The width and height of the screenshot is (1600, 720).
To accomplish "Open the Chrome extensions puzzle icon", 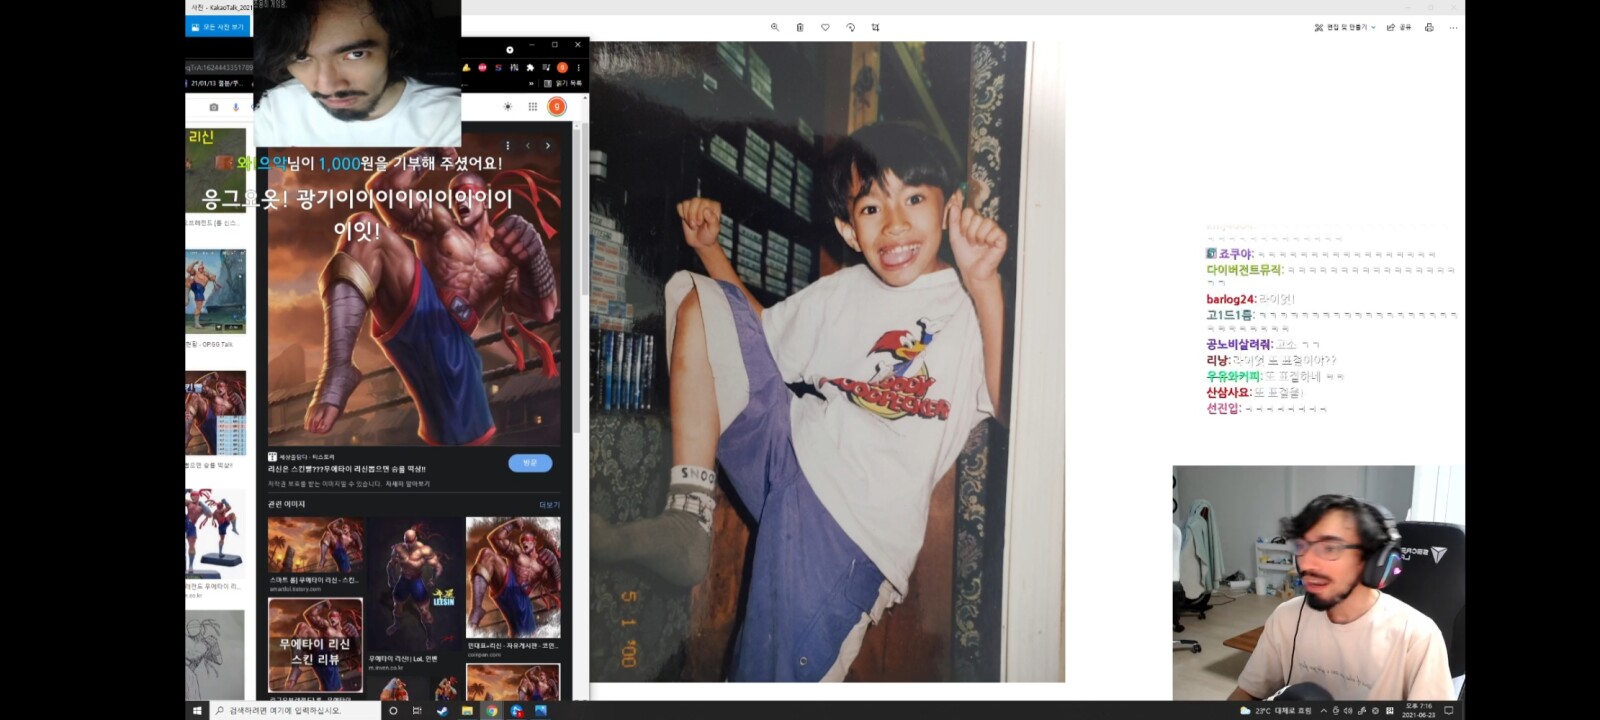I will tap(530, 67).
